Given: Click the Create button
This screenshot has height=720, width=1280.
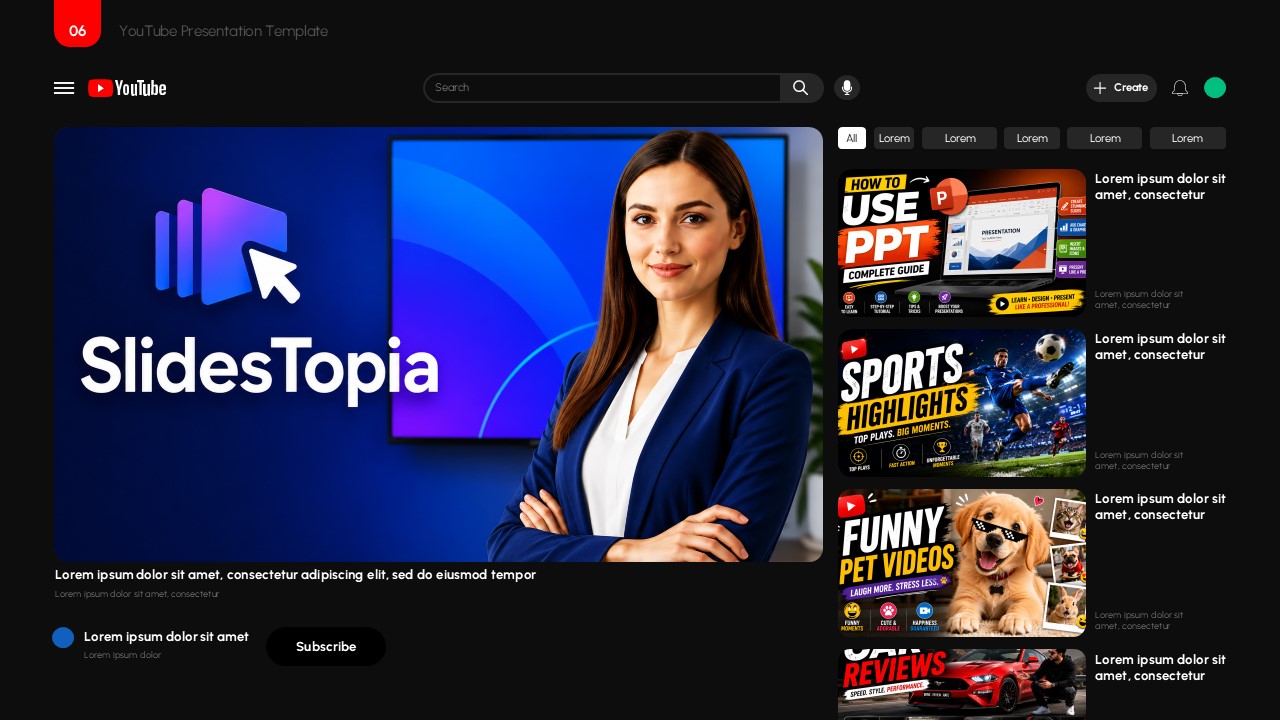Looking at the screenshot, I should (x=1121, y=88).
